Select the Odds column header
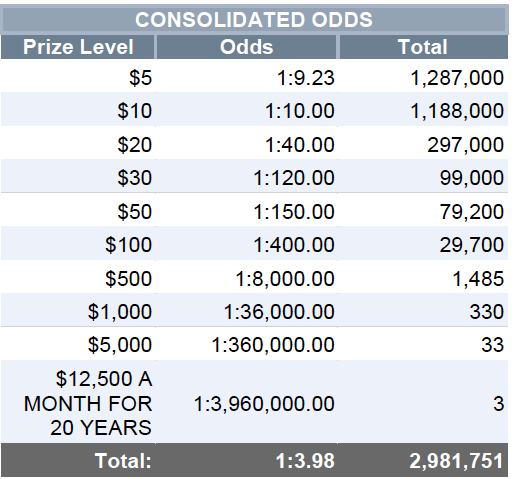The height and width of the screenshot is (479, 514). (246, 47)
